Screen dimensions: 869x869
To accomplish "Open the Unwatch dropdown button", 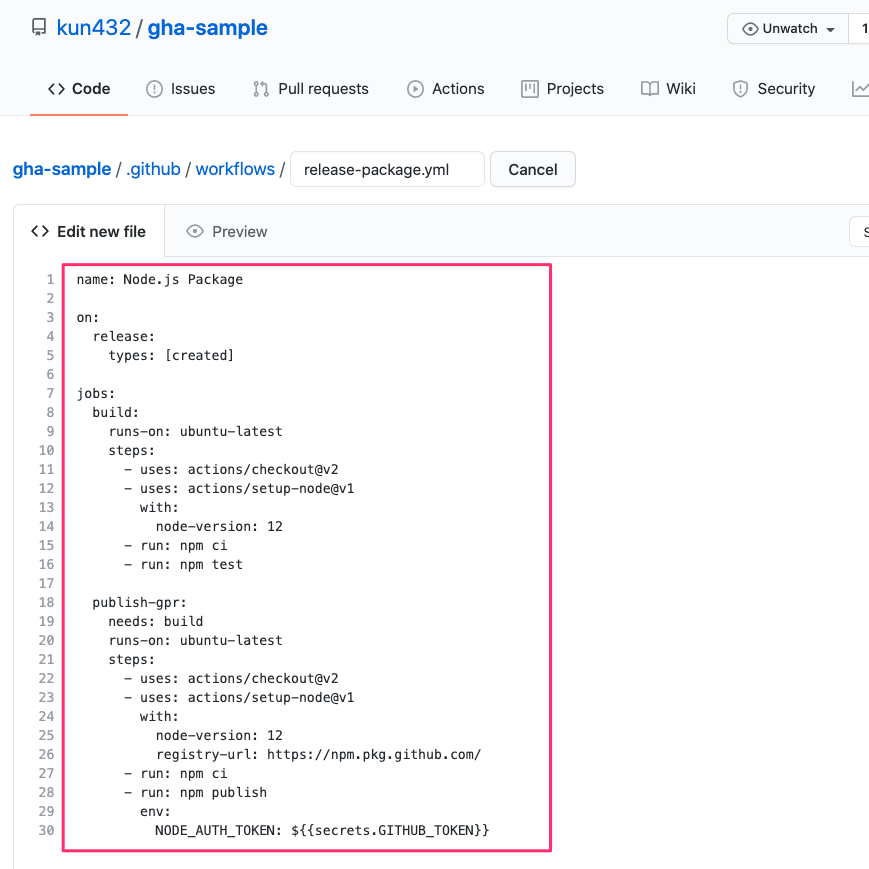I will 788,28.
